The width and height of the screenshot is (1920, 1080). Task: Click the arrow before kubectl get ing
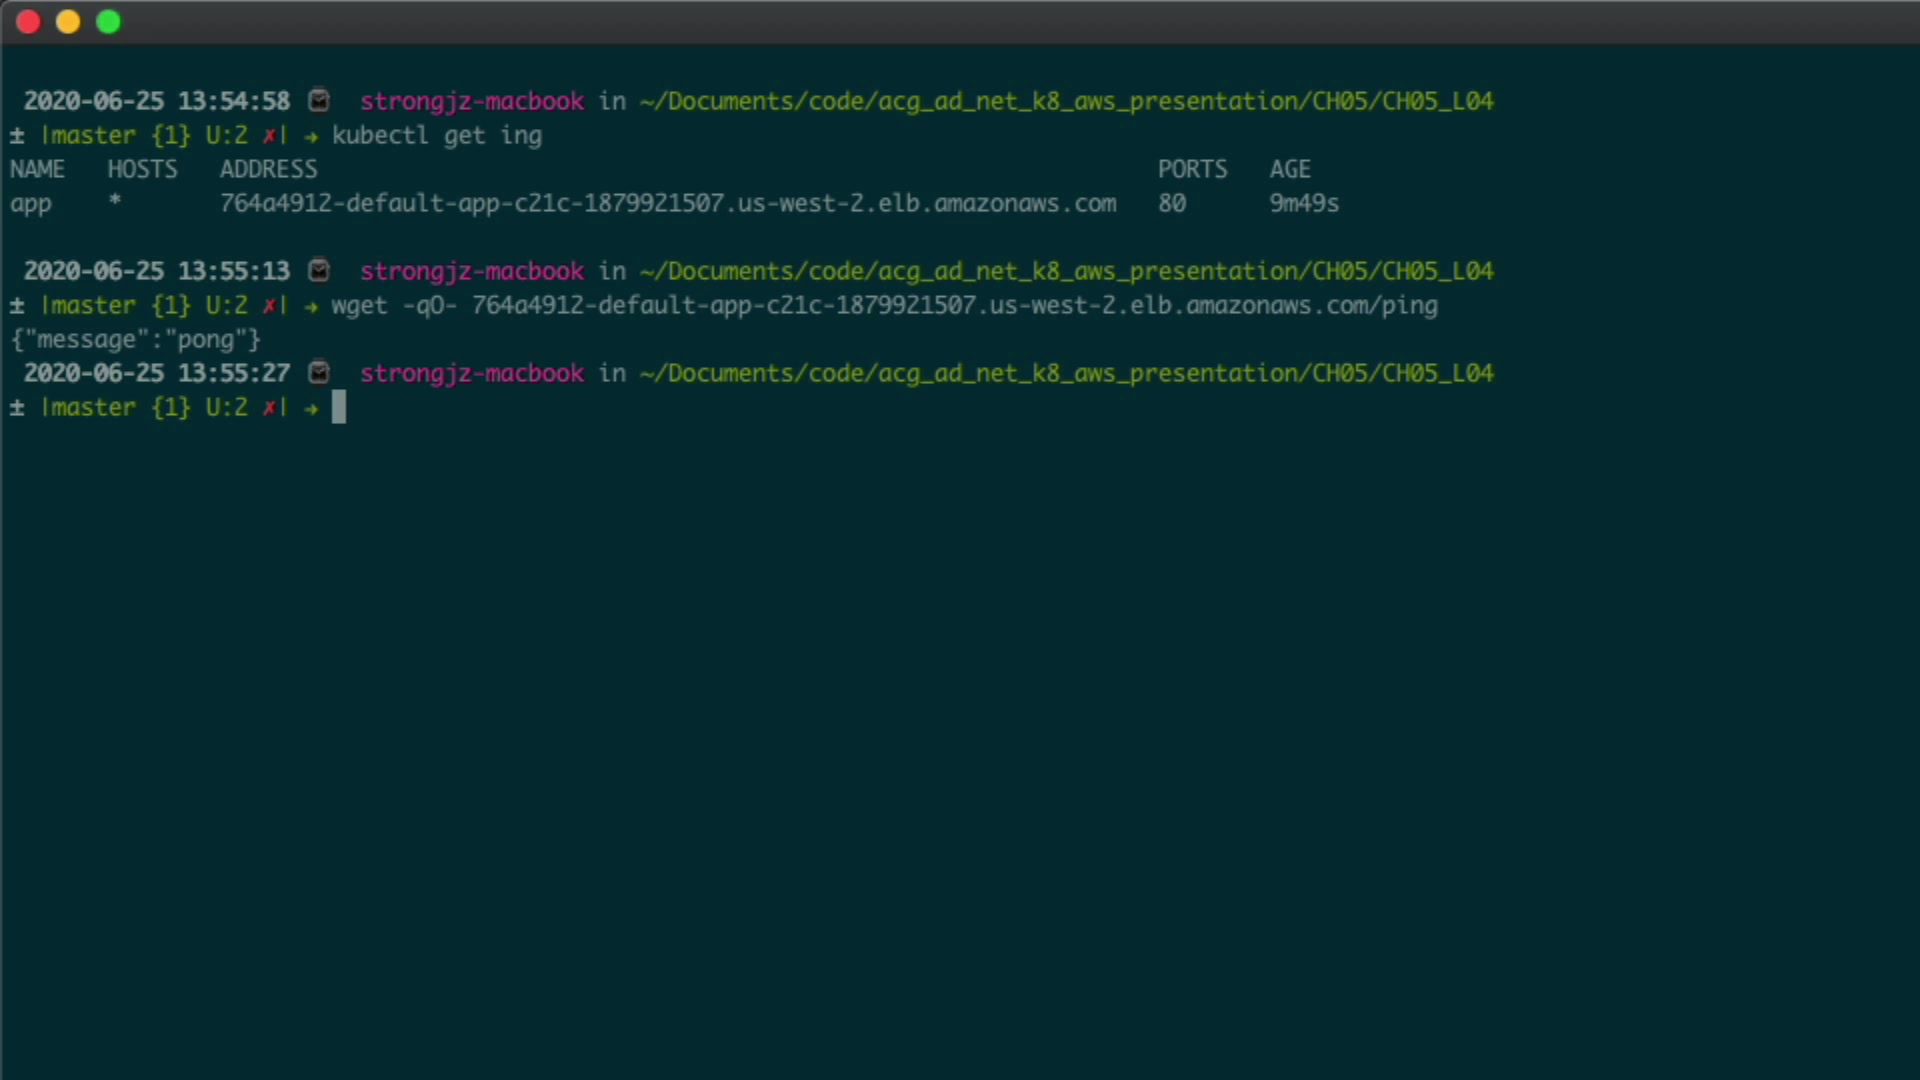coord(311,137)
